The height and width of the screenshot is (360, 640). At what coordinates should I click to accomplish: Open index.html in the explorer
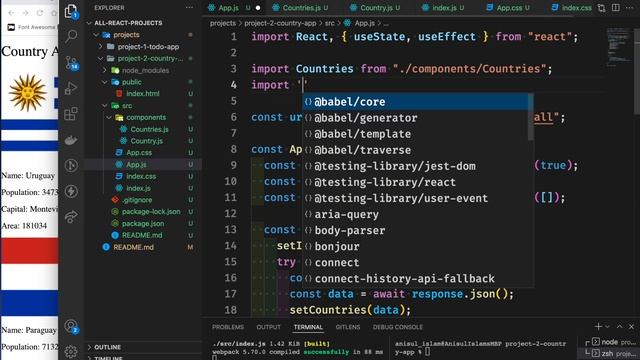coord(142,94)
